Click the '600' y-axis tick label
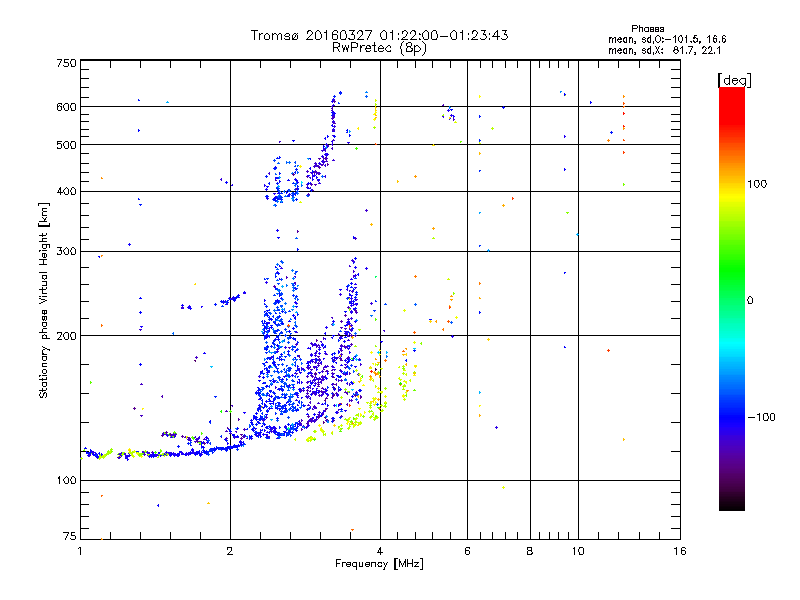 click(66, 107)
